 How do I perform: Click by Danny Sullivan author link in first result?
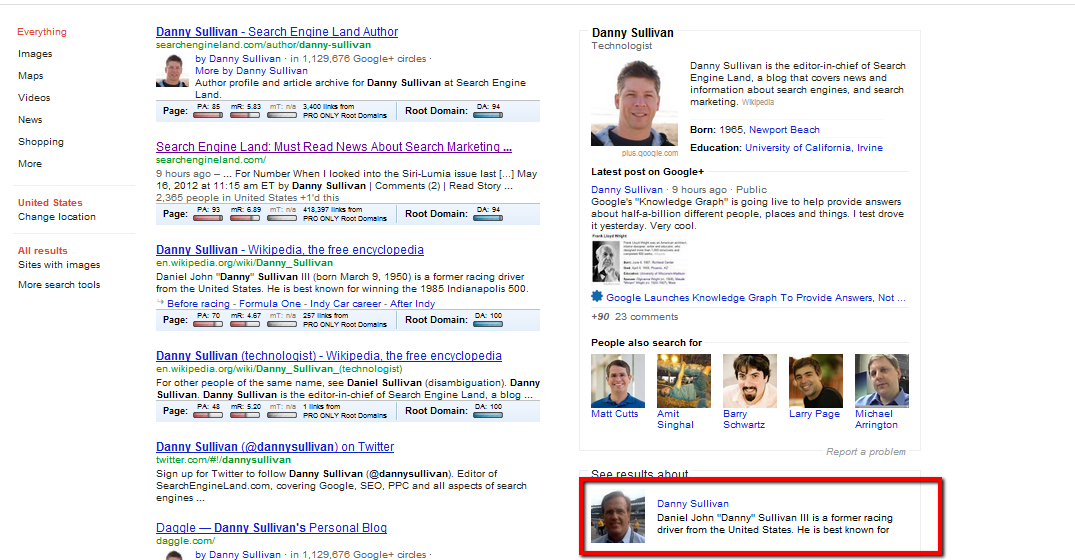[238, 59]
